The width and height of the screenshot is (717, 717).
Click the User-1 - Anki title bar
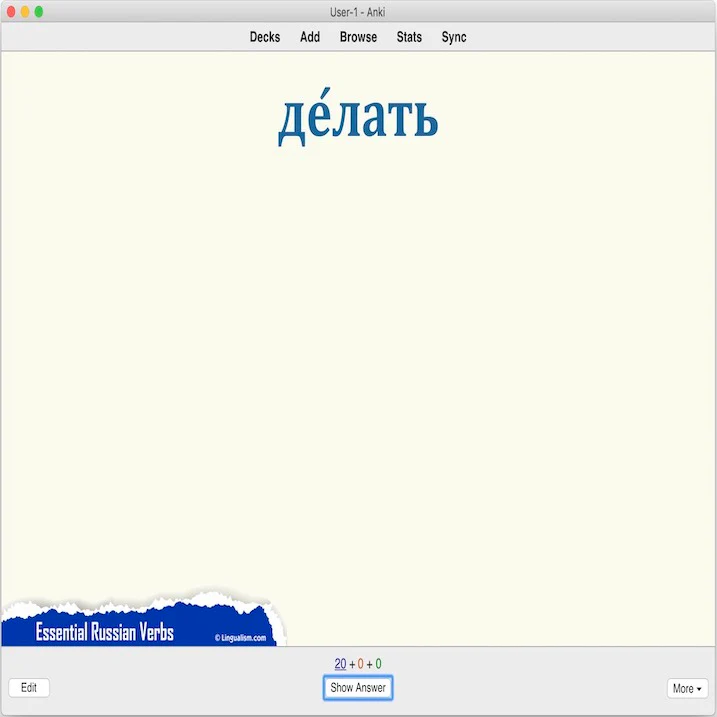point(358,12)
